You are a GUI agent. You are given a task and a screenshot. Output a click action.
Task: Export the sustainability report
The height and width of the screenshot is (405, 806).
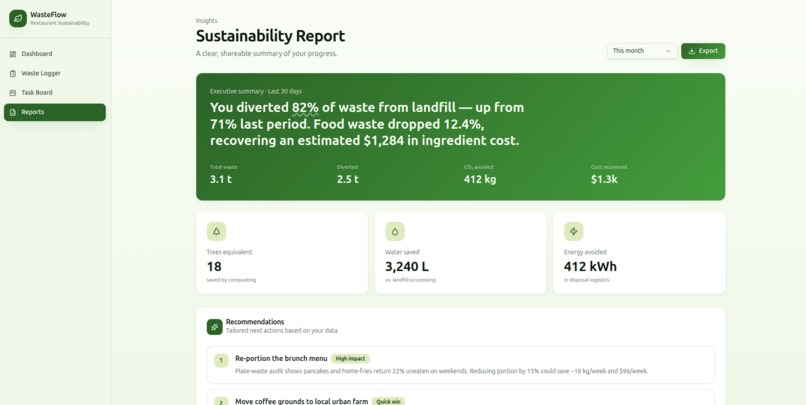pyautogui.click(x=703, y=51)
